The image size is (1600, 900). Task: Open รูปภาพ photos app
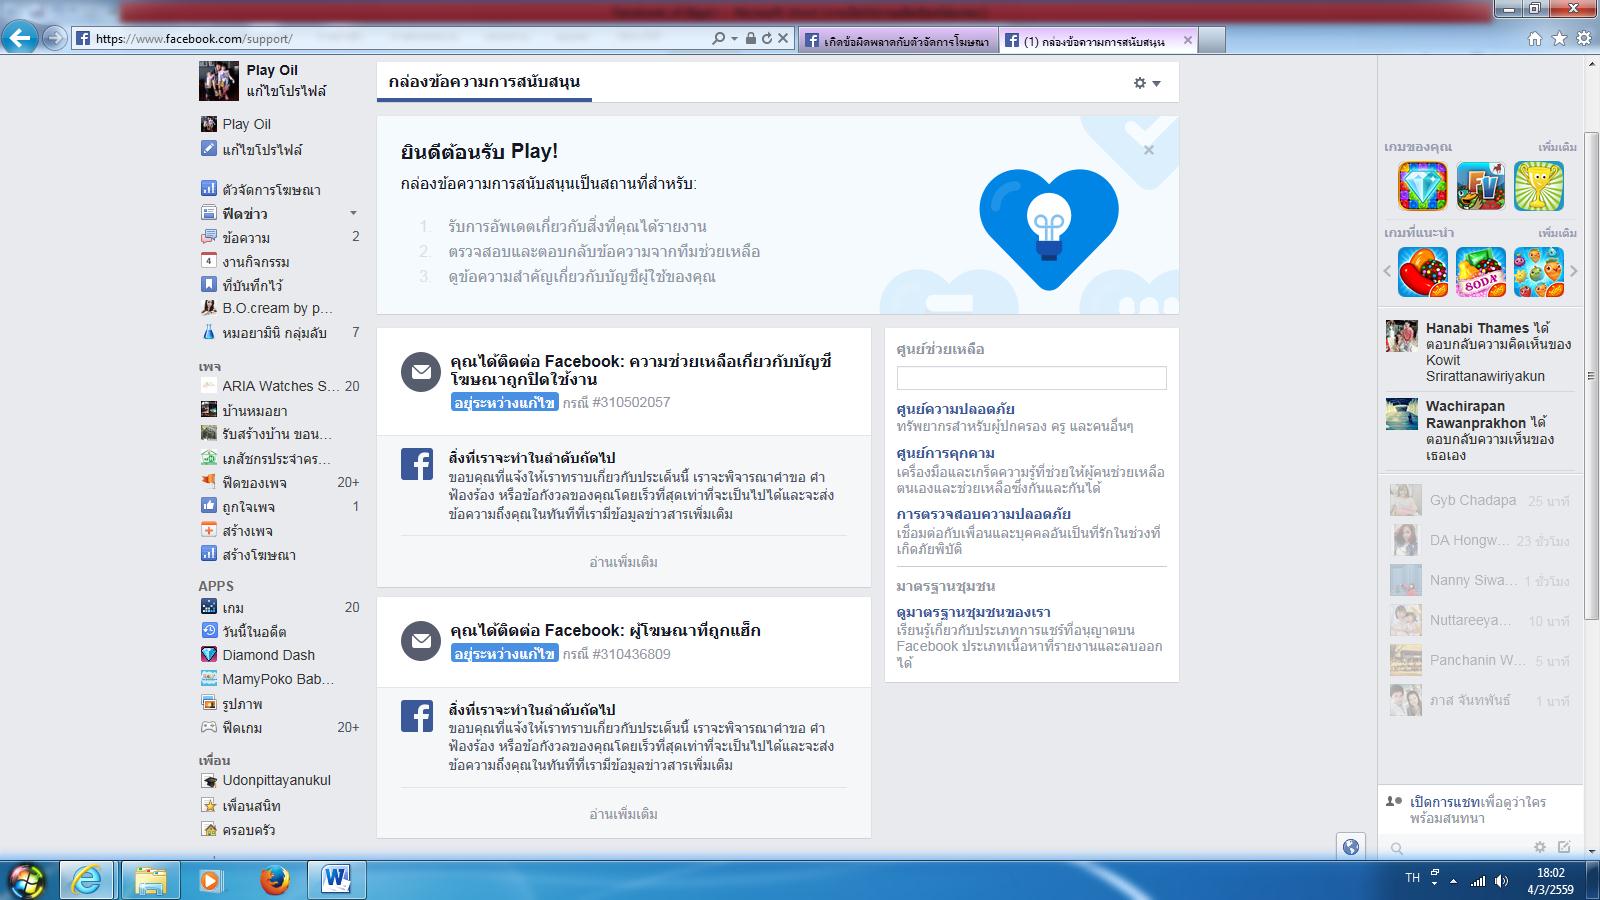tap(242, 703)
